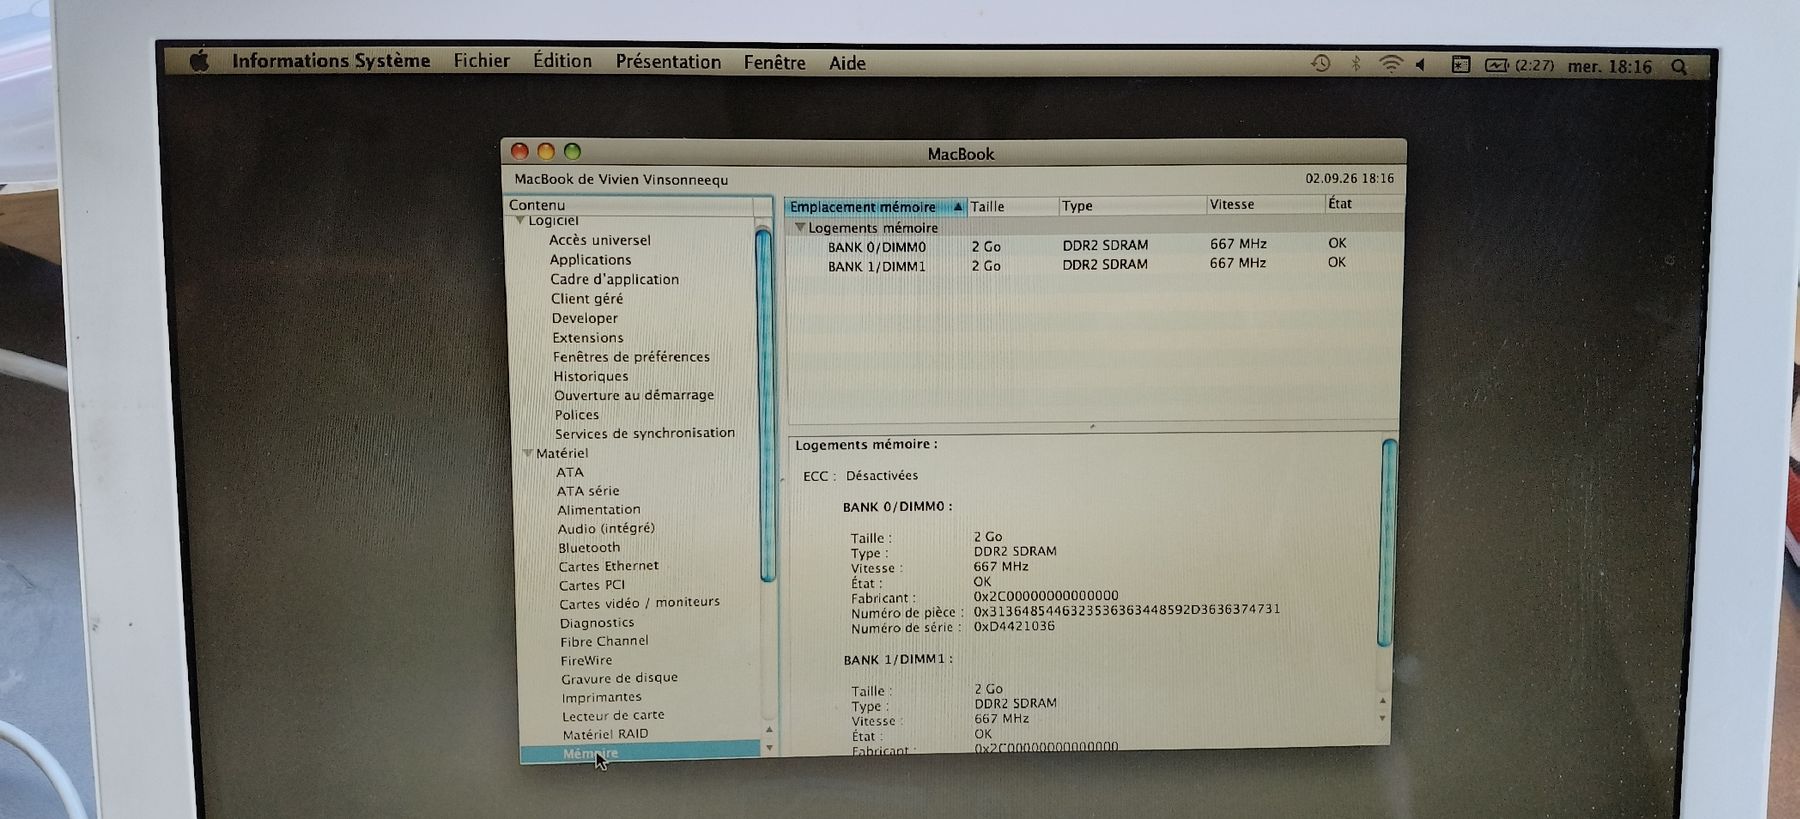Open the Wi-Fi status menu

(x=1391, y=64)
